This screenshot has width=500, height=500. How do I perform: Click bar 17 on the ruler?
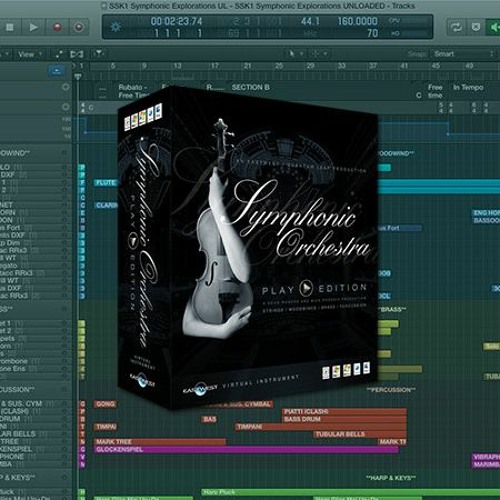(x=215, y=66)
